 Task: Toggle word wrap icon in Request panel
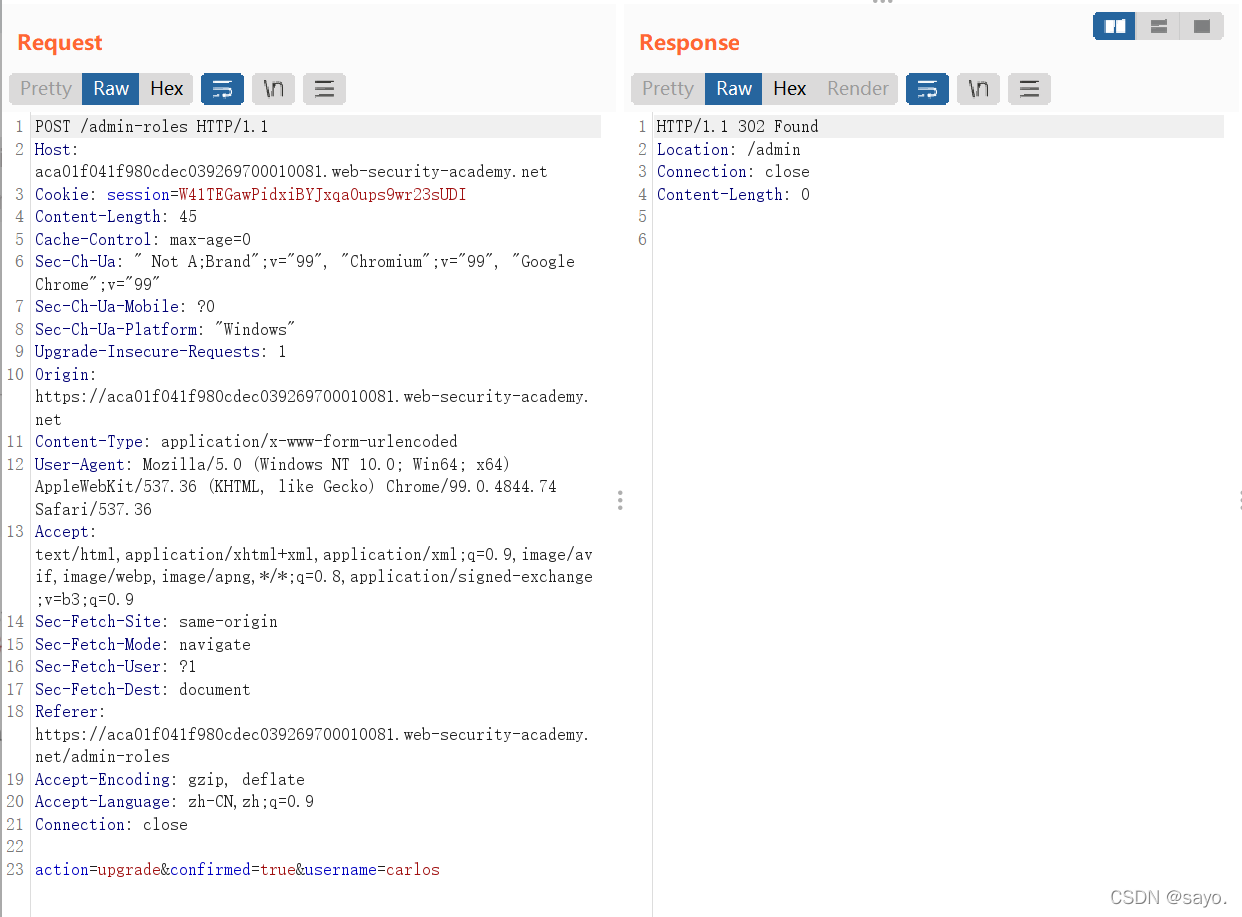(x=223, y=89)
